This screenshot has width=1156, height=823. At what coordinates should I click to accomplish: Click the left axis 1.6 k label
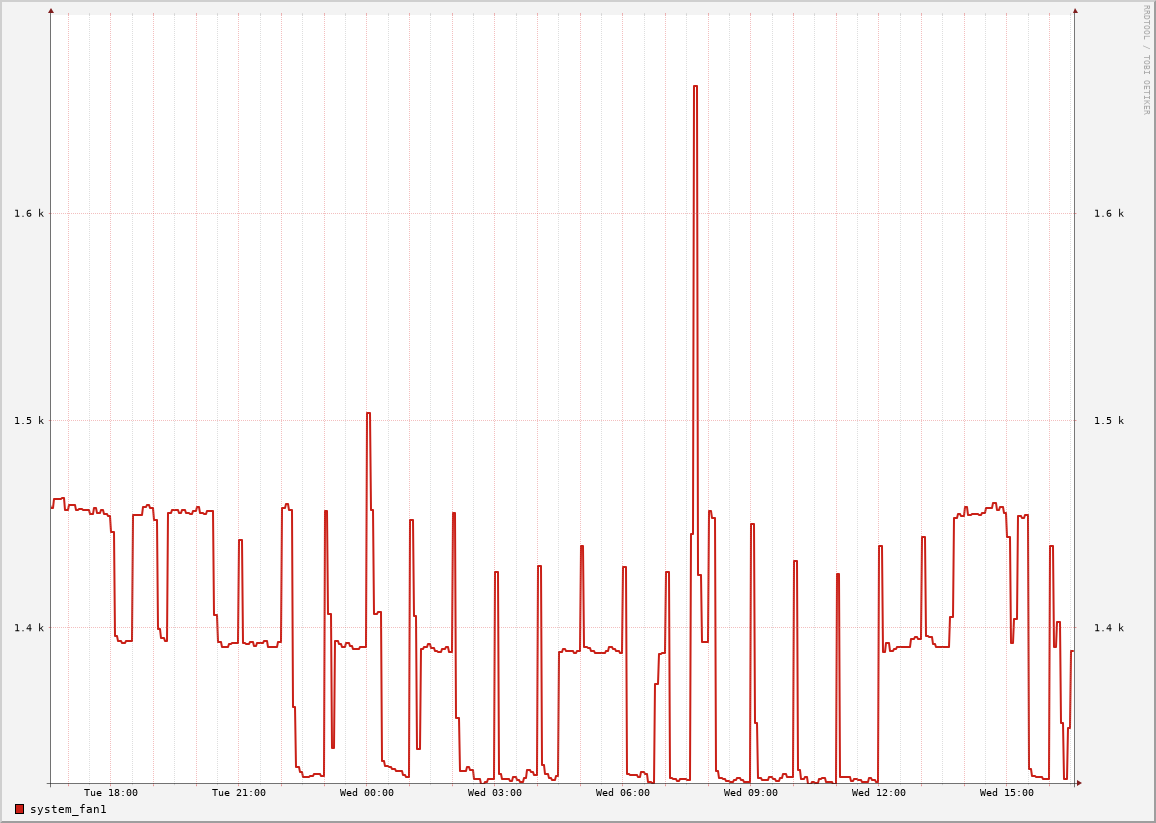(29, 213)
